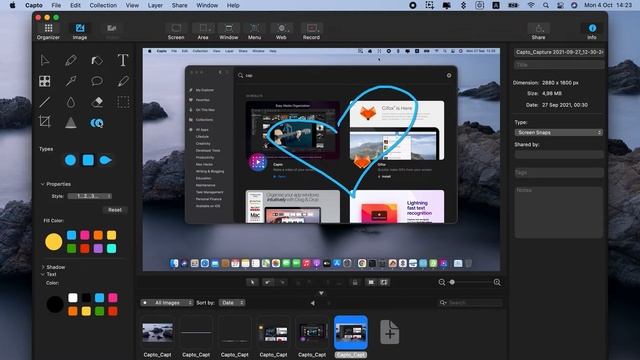Image resolution: width=640 pixels, height=360 pixels.
Task: Pick the Eraser tool
Action: coord(97,102)
